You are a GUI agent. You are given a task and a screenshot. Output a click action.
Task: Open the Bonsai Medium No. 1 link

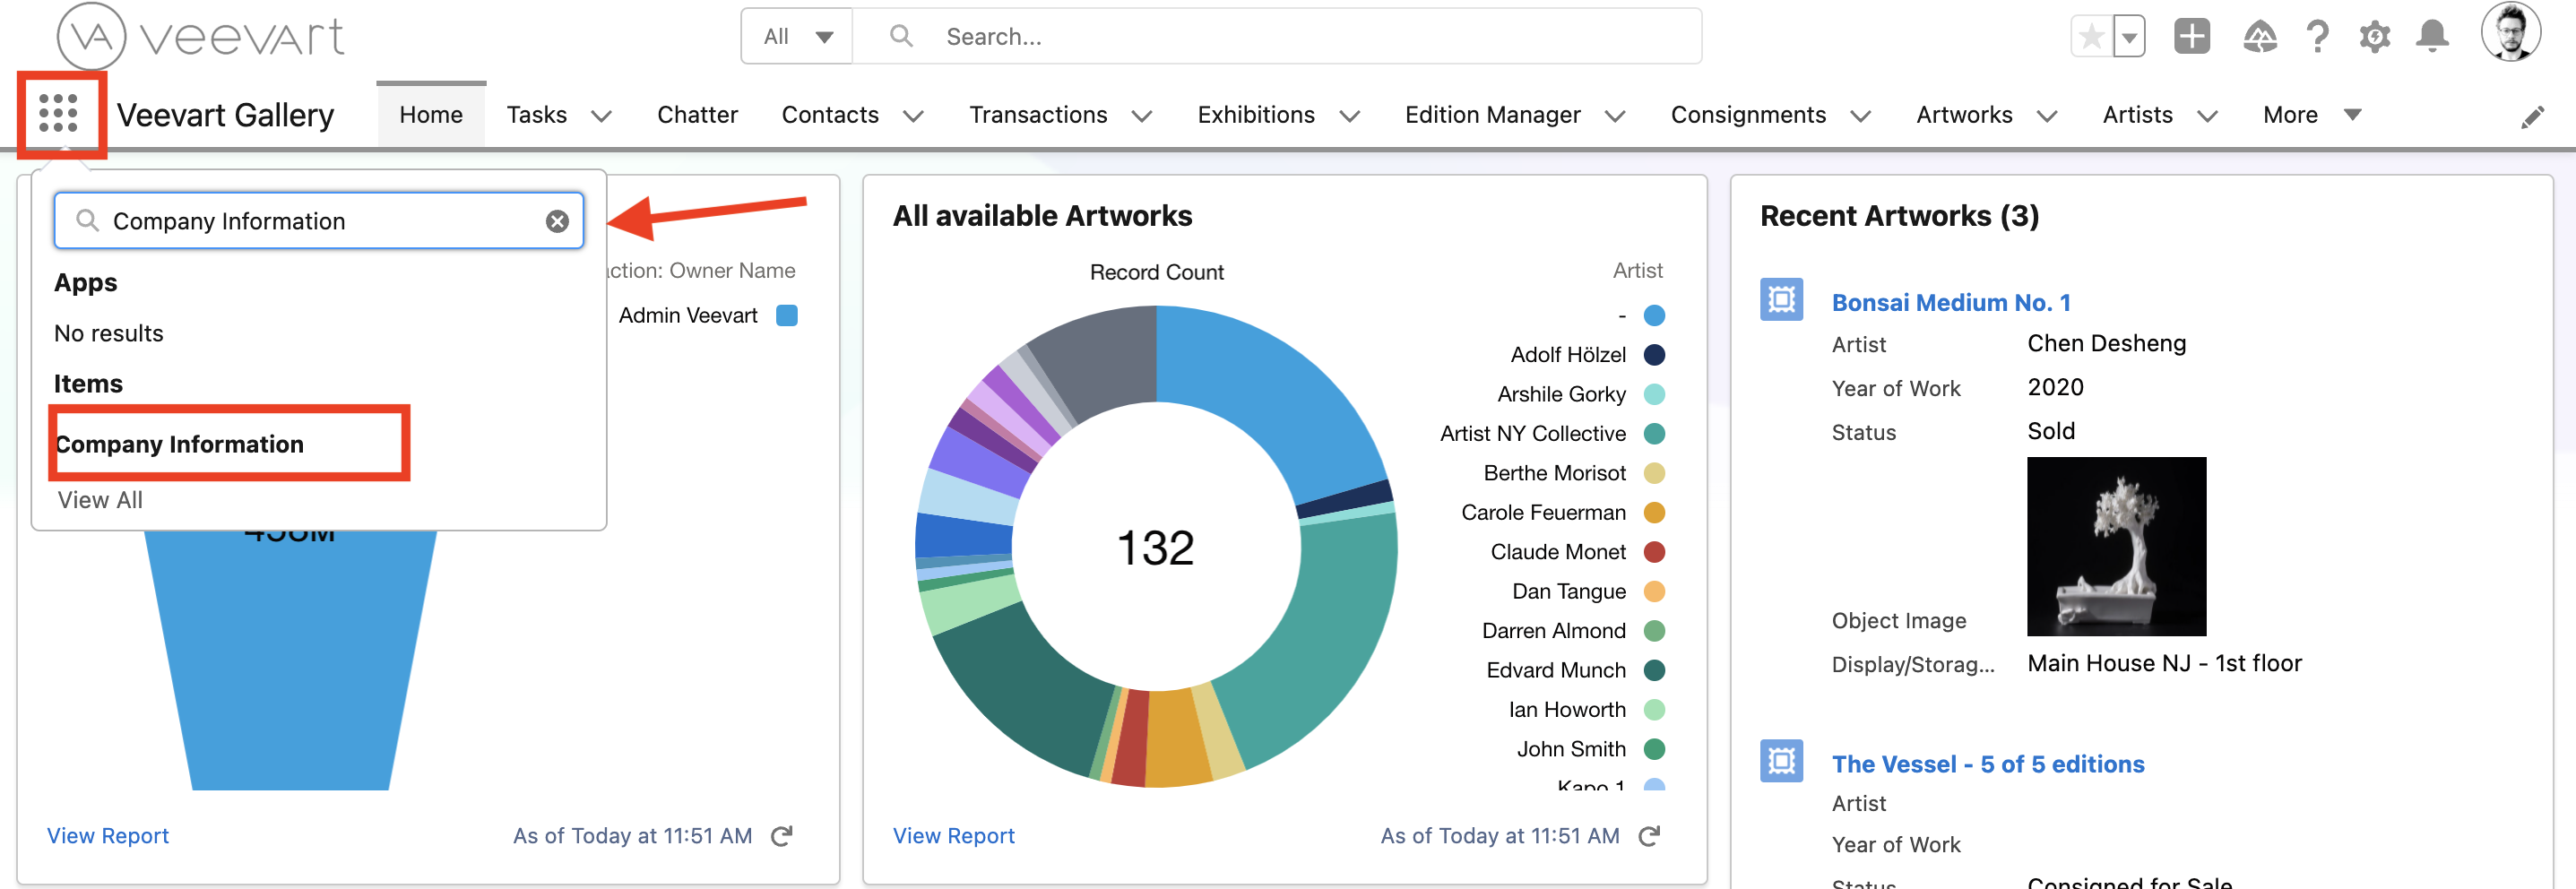pyautogui.click(x=1950, y=302)
